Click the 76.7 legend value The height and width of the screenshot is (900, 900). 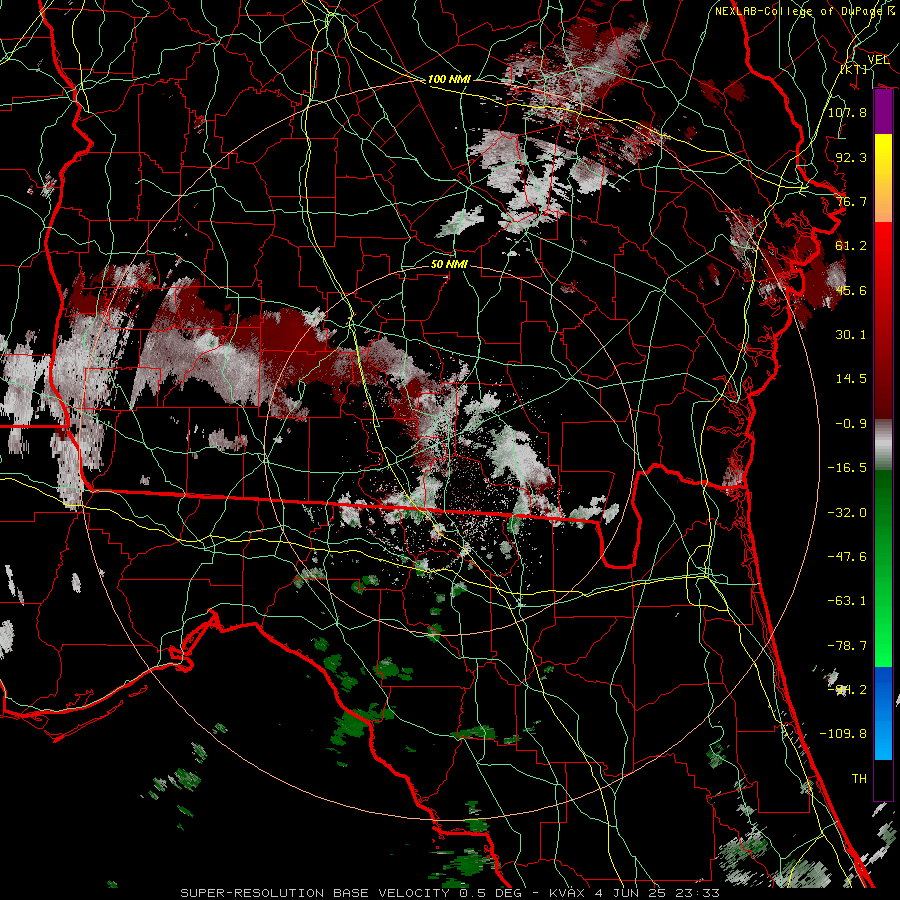(x=851, y=201)
